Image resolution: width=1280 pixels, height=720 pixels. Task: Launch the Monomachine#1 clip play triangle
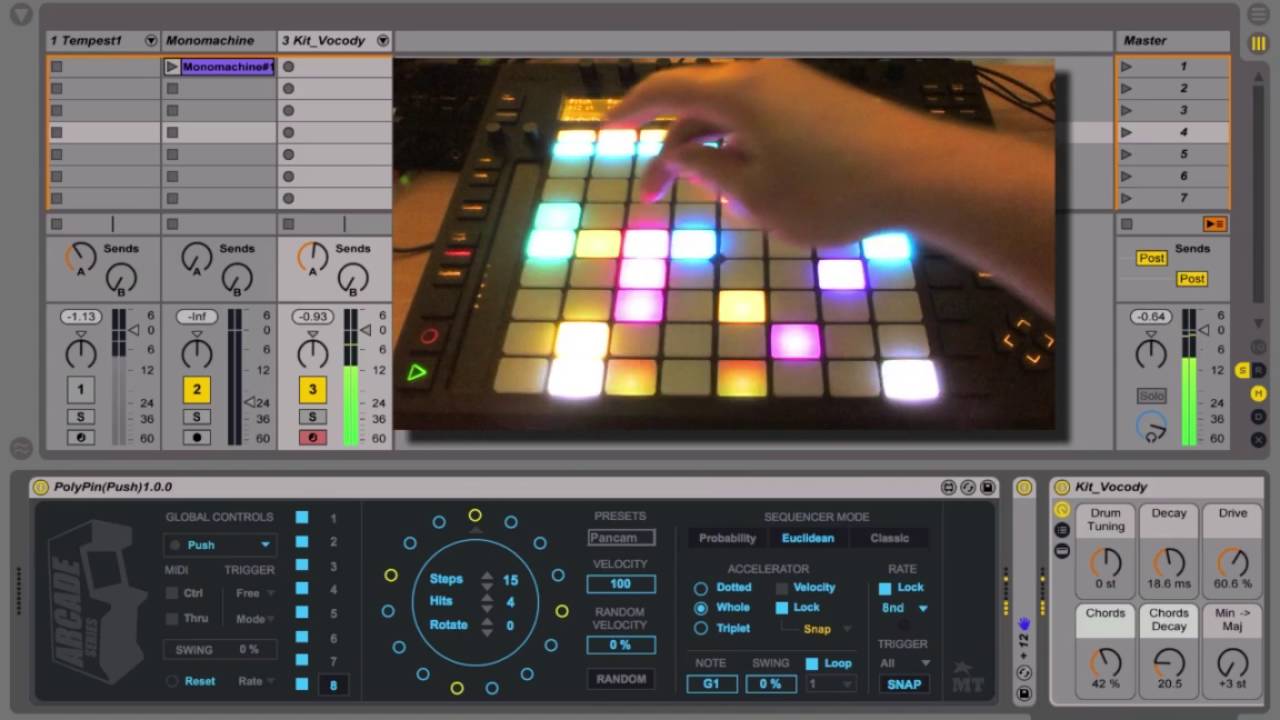(172, 67)
